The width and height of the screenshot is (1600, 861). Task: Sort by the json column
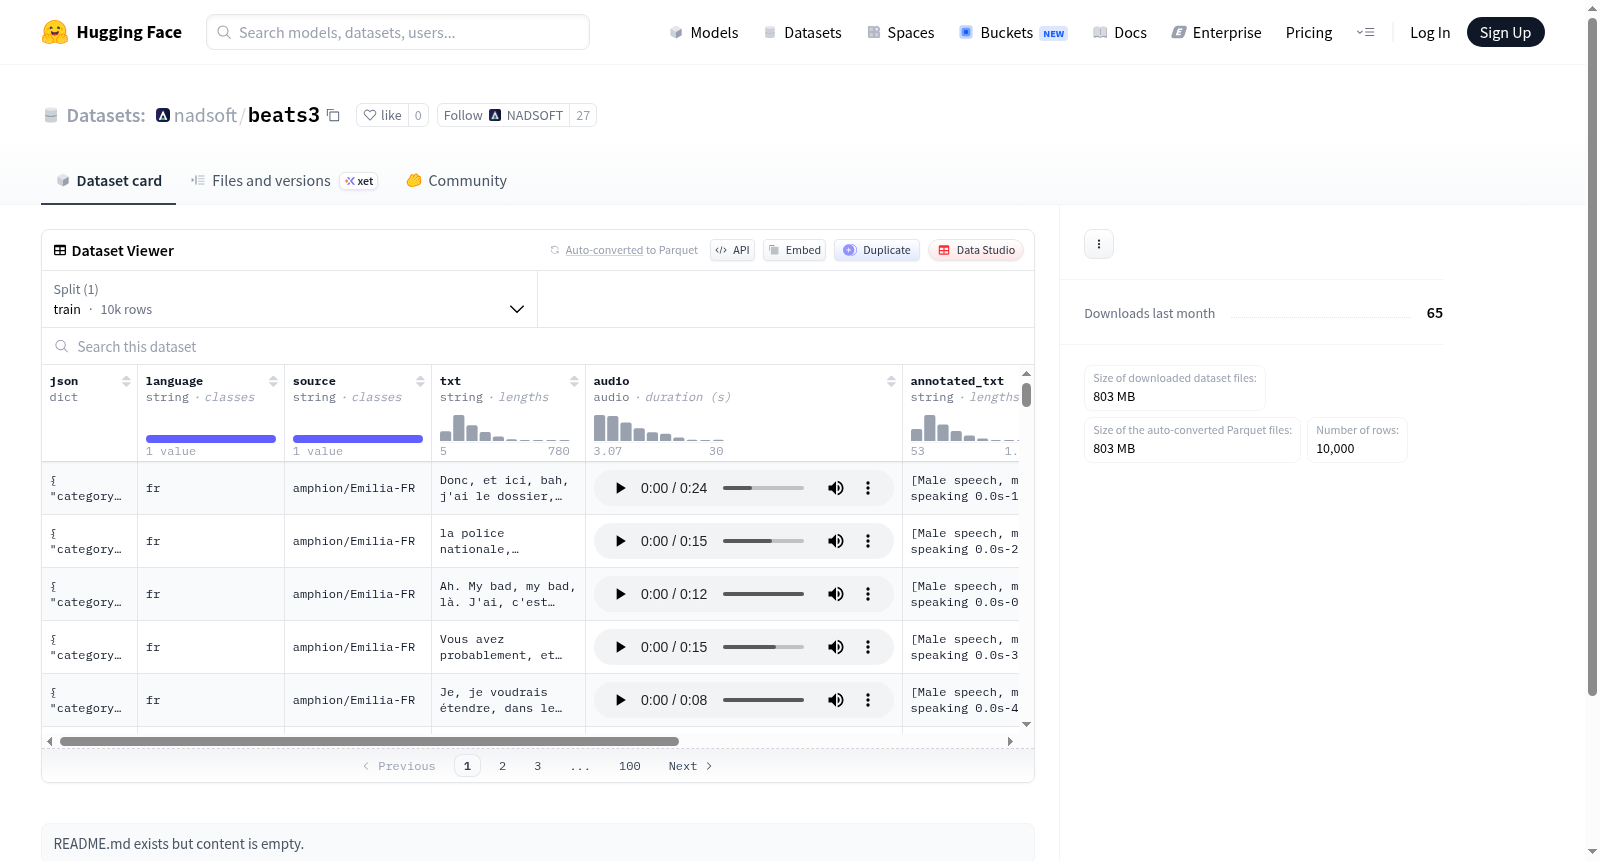coord(126,381)
